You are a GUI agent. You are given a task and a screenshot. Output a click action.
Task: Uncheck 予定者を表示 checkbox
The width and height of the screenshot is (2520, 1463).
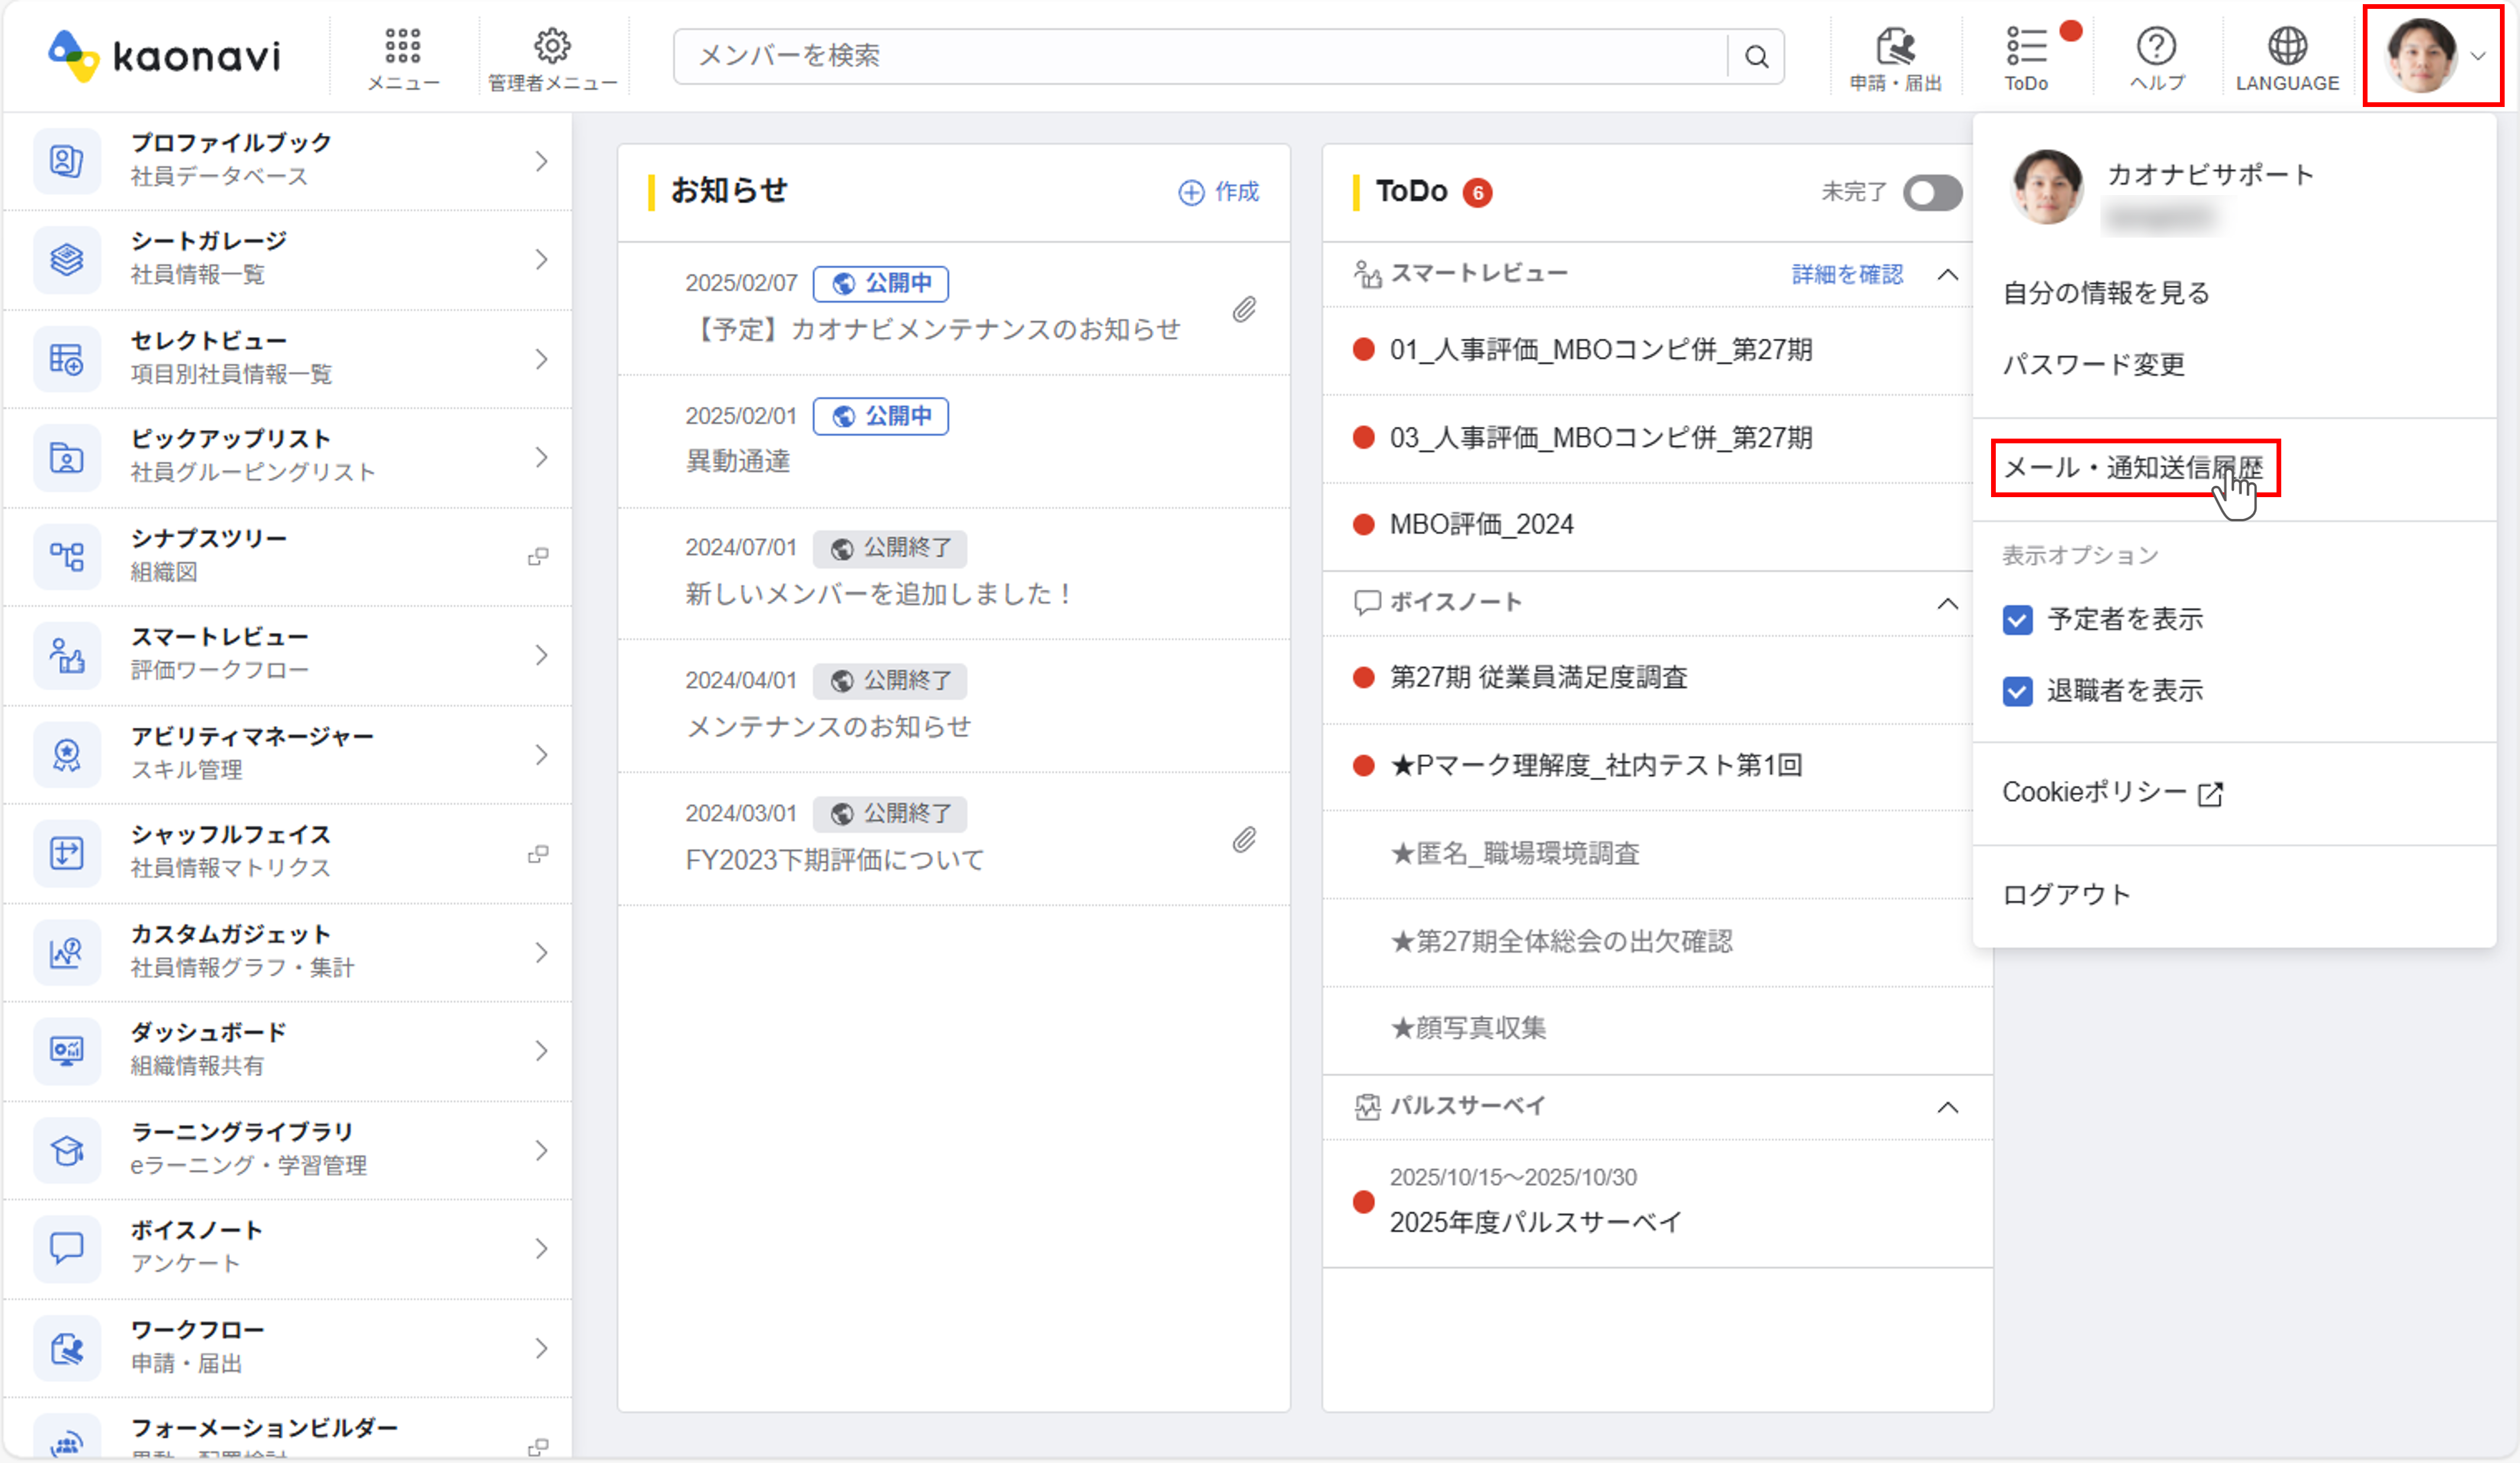(x=2017, y=620)
